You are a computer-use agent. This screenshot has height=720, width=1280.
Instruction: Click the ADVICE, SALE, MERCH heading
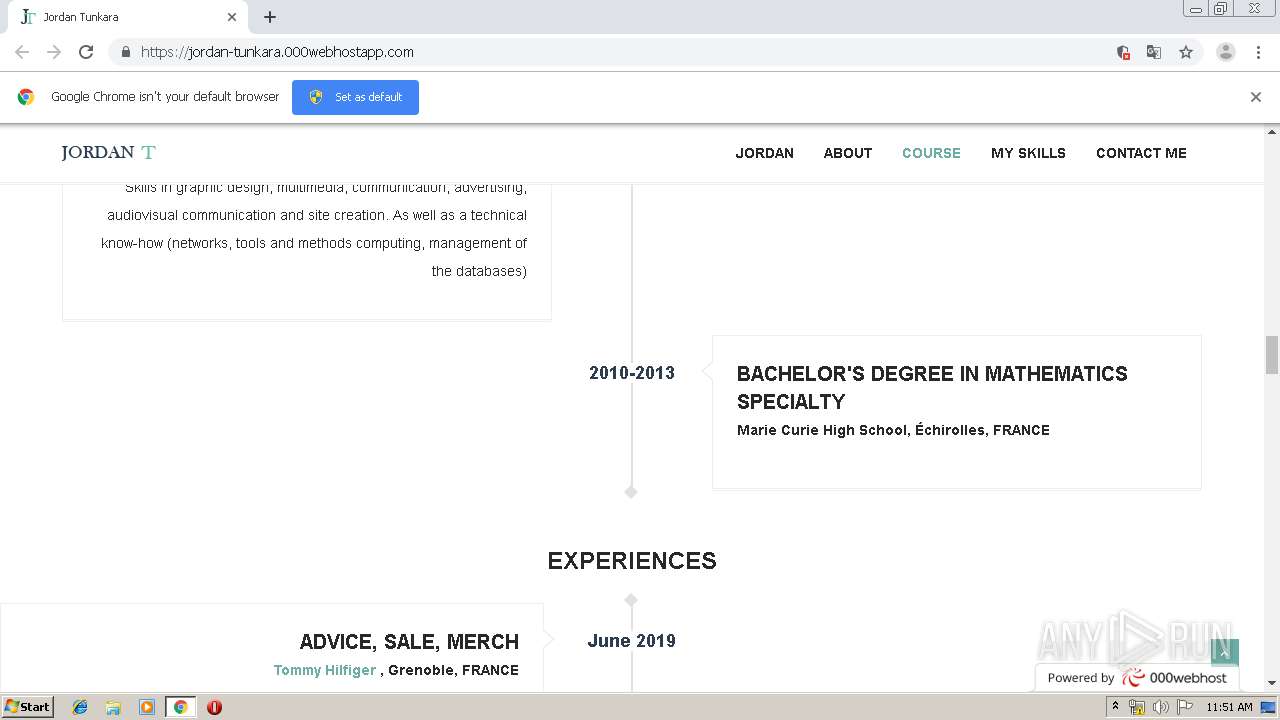[409, 642]
